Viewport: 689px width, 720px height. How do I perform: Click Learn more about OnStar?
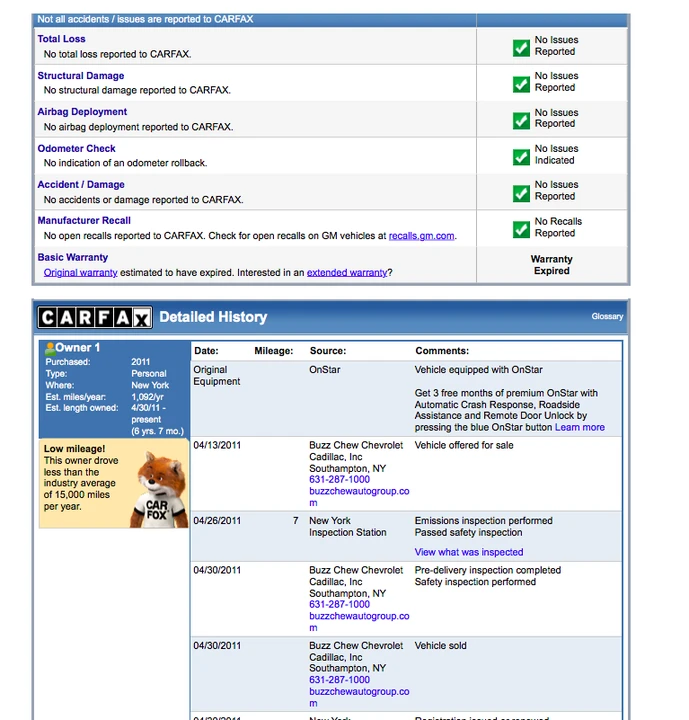pyautogui.click(x=580, y=428)
